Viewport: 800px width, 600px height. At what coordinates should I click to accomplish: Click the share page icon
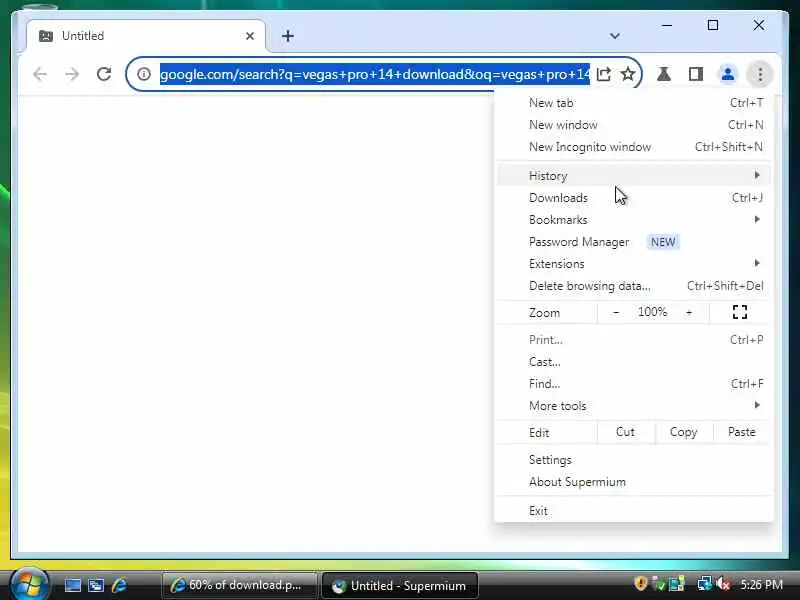pos(604,74)
